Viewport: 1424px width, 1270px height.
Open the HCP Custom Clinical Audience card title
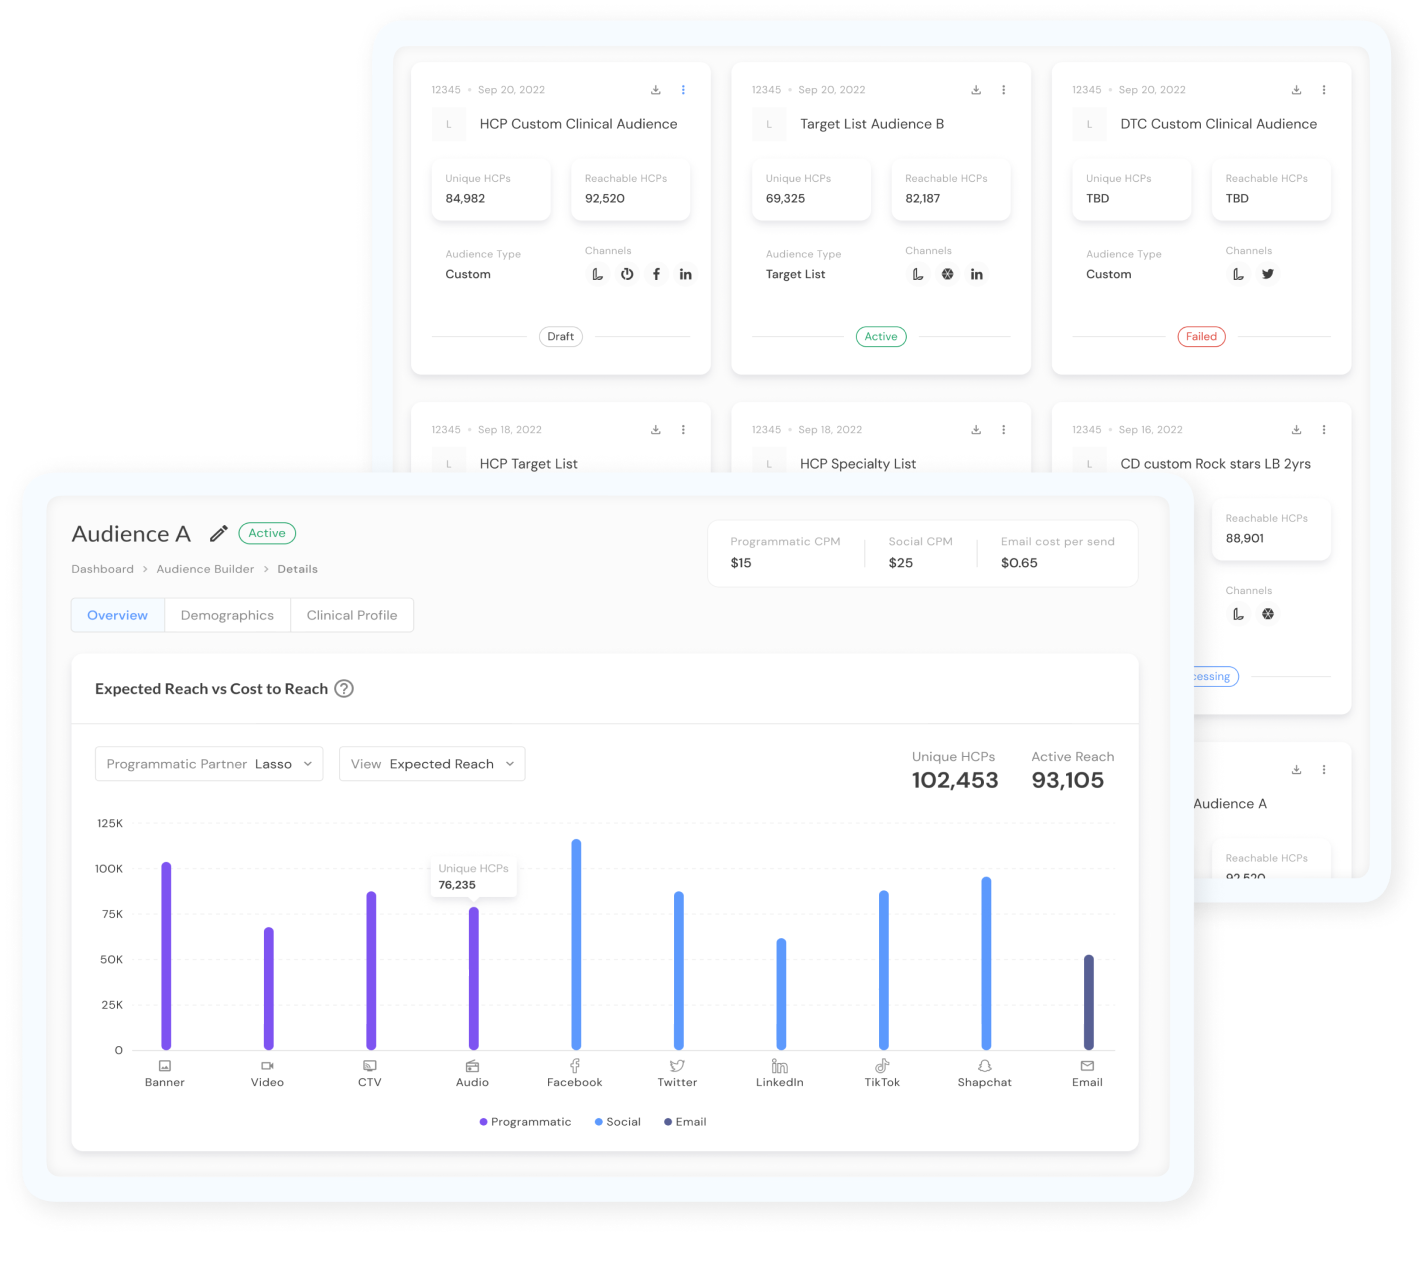coord(578,124)
